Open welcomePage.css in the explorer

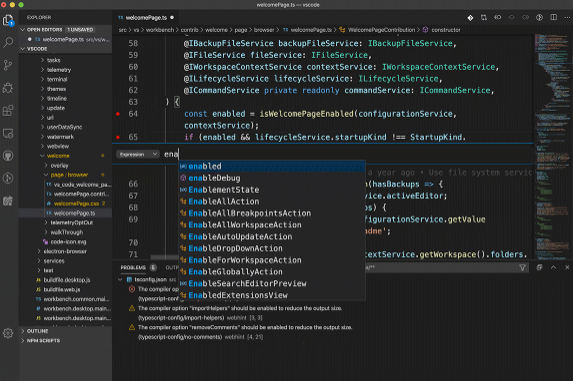76,204
